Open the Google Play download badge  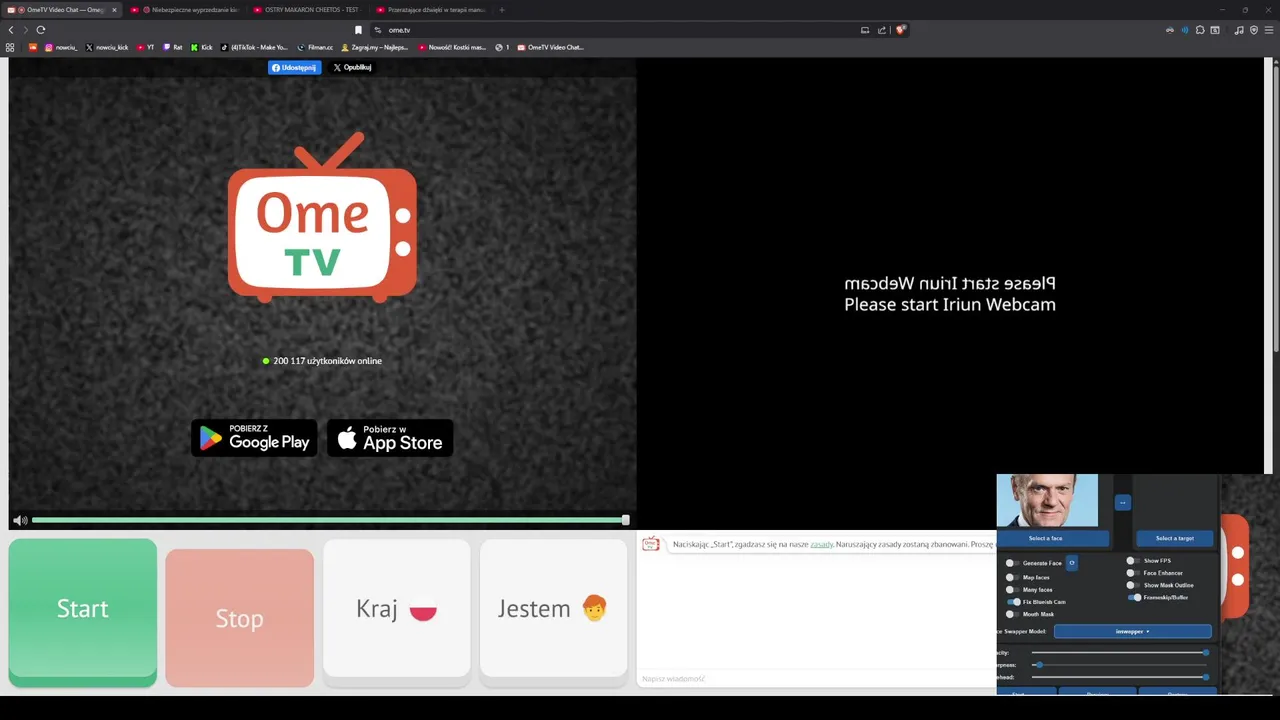click(254, 438)
